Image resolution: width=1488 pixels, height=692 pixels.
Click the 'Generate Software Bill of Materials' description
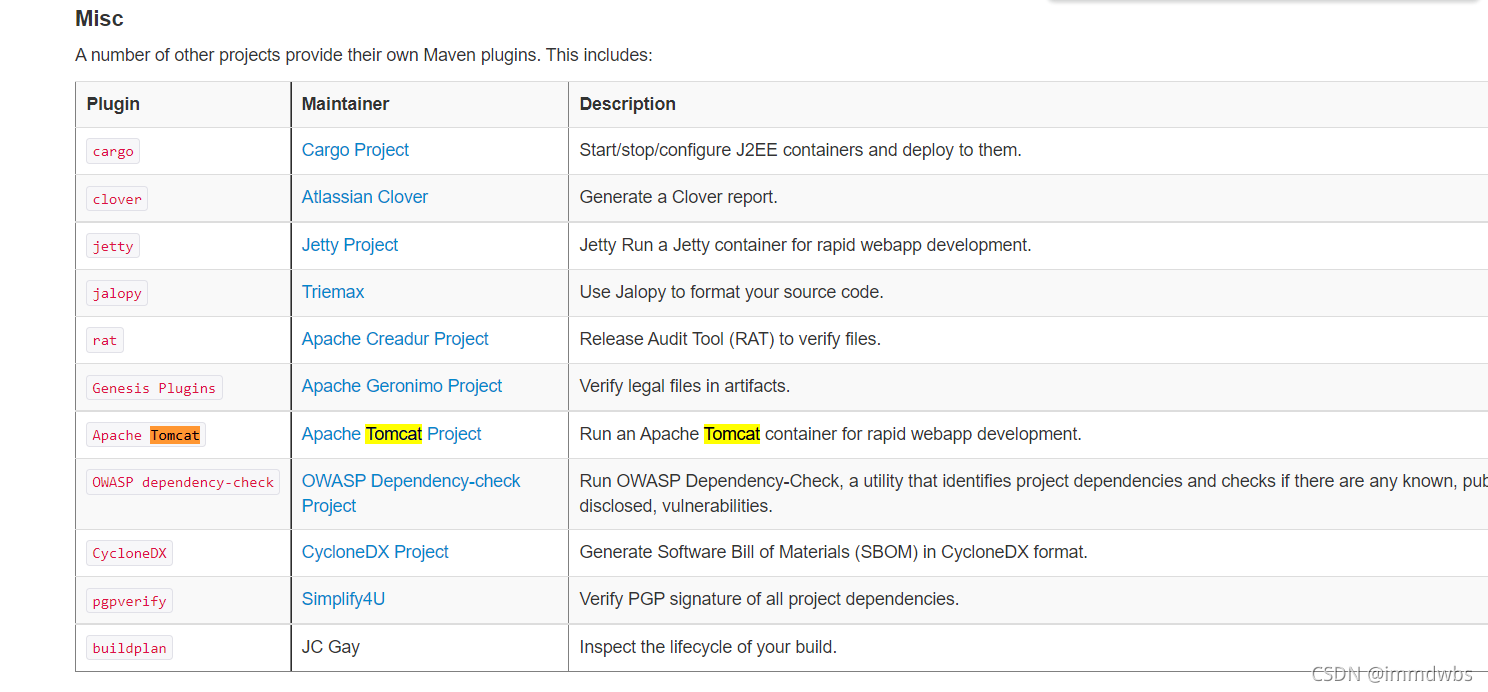pyautogui.click(x=834, y=552)
